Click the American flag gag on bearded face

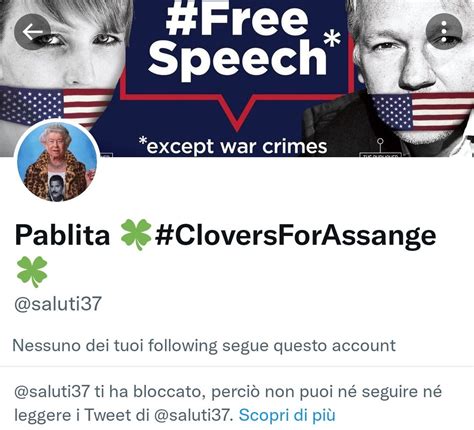pyautogui.click(x=422, y=112)
